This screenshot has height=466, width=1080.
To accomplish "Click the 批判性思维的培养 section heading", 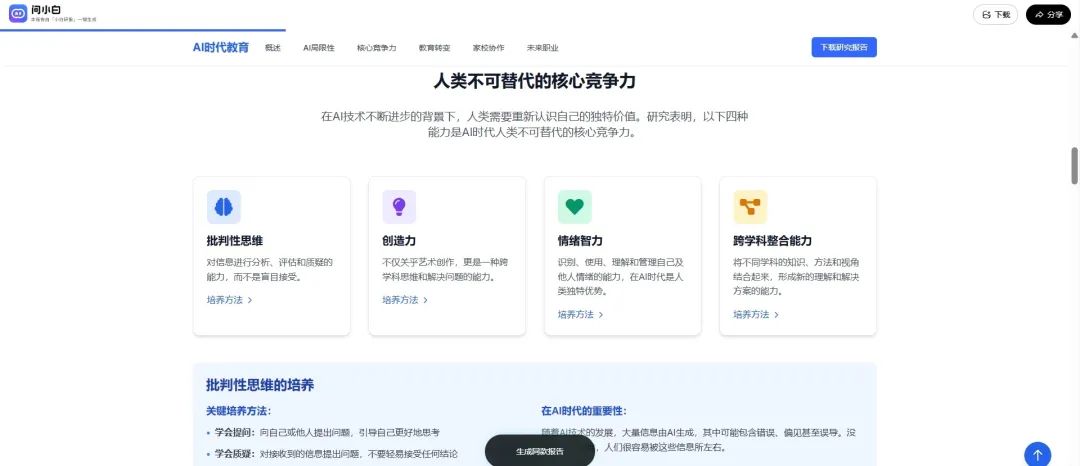I will [x=260, y=385].
